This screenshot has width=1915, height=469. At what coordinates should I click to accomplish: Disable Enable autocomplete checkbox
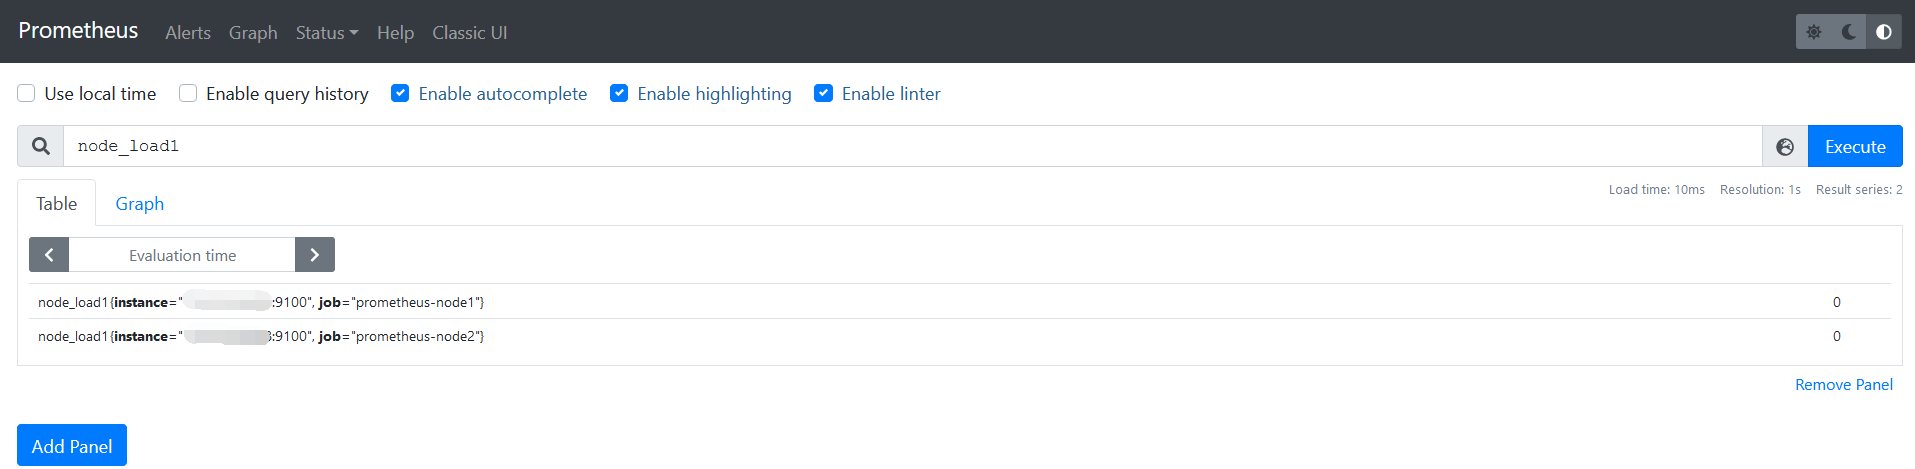coord(400,93)
